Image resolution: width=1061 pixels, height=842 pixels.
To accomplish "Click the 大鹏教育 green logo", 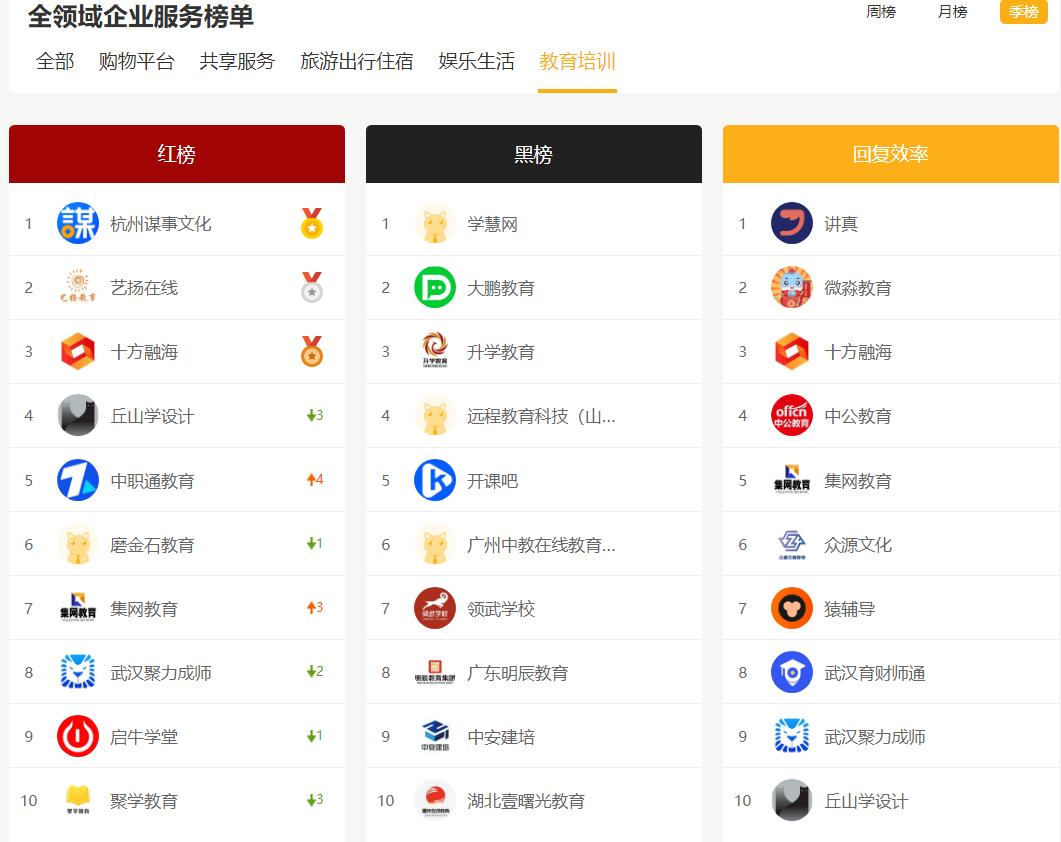I will coord(435,288).
